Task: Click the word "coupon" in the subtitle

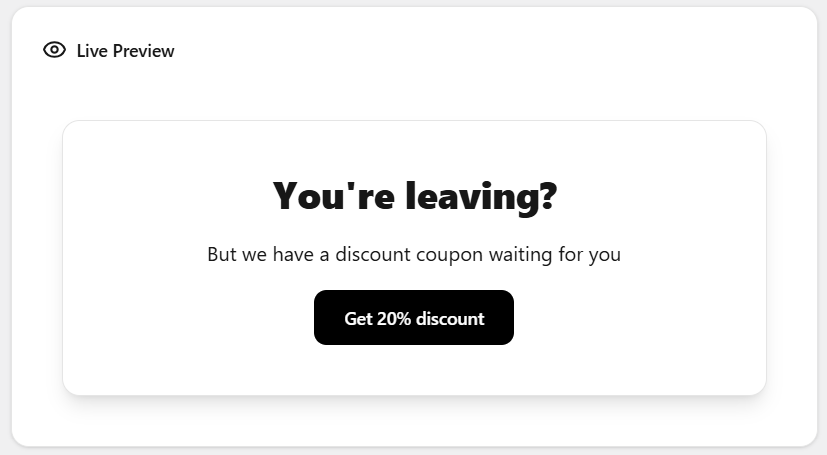Action: (444, 254)
